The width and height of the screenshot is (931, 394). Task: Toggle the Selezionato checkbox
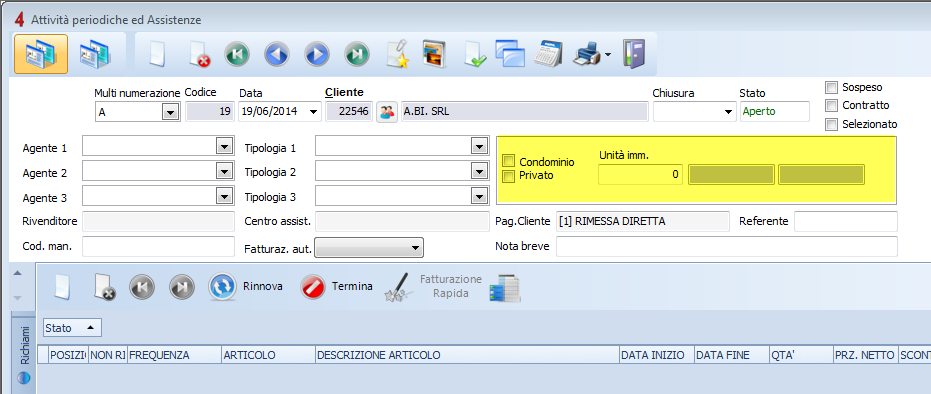pos(831,125)
